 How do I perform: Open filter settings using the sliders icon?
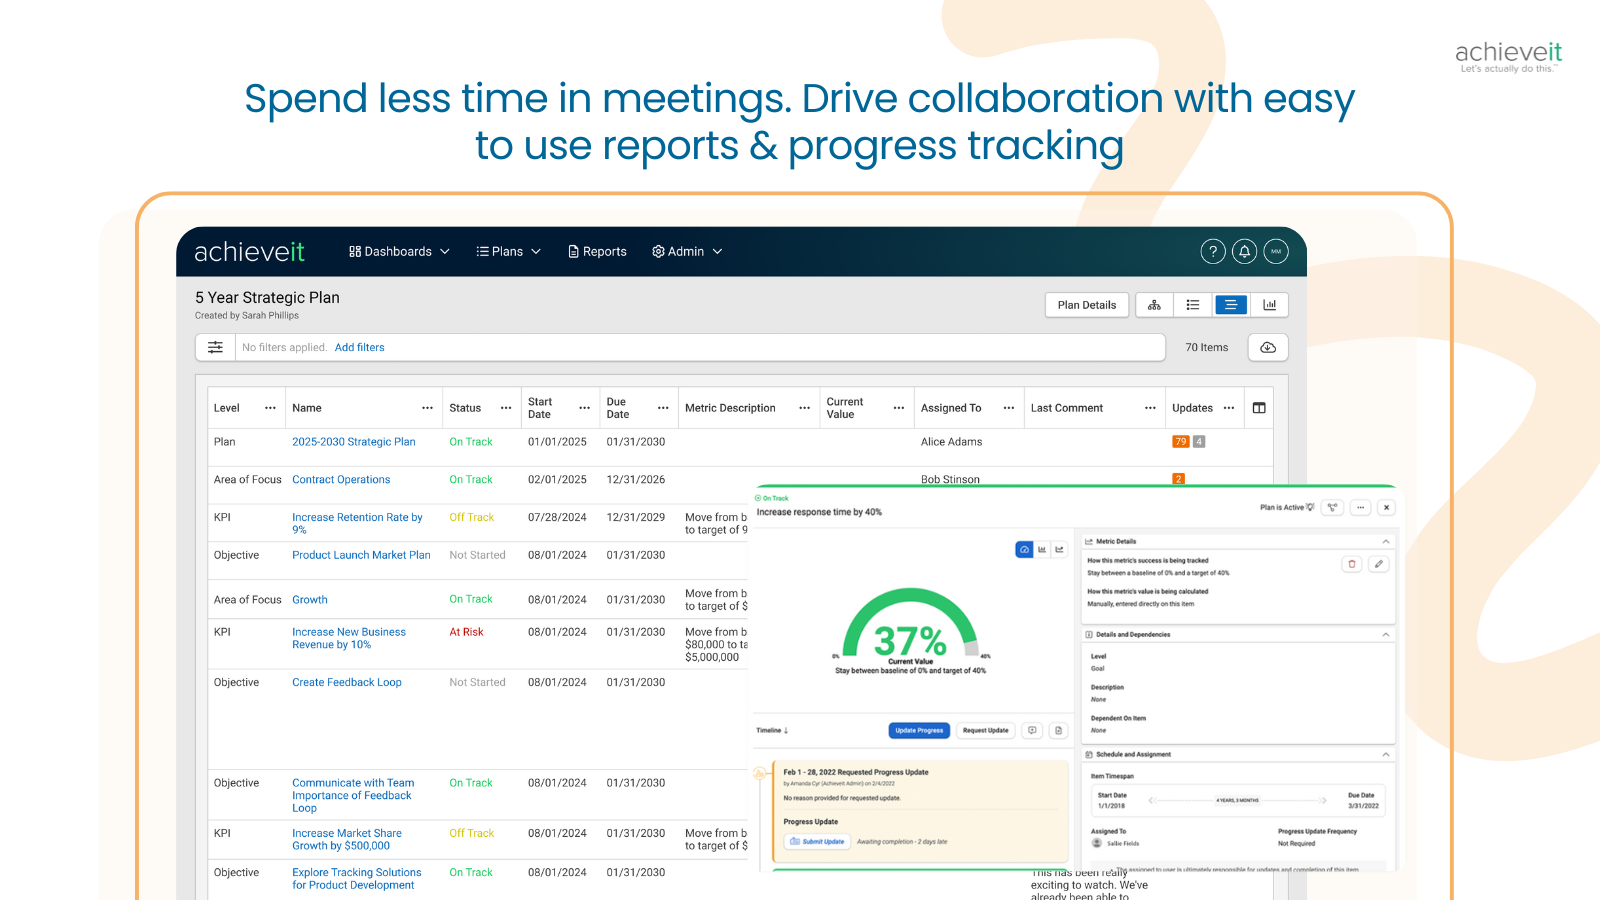pos(215,347)
